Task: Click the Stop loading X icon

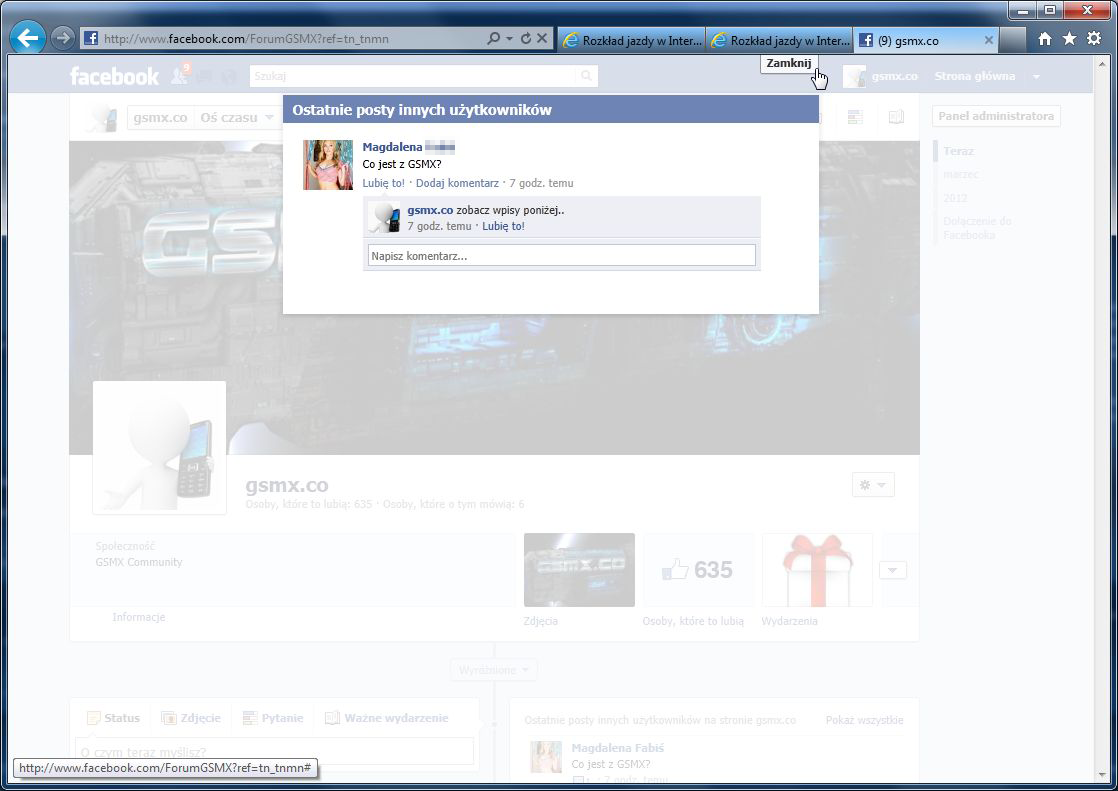Action: pos(542,39)
